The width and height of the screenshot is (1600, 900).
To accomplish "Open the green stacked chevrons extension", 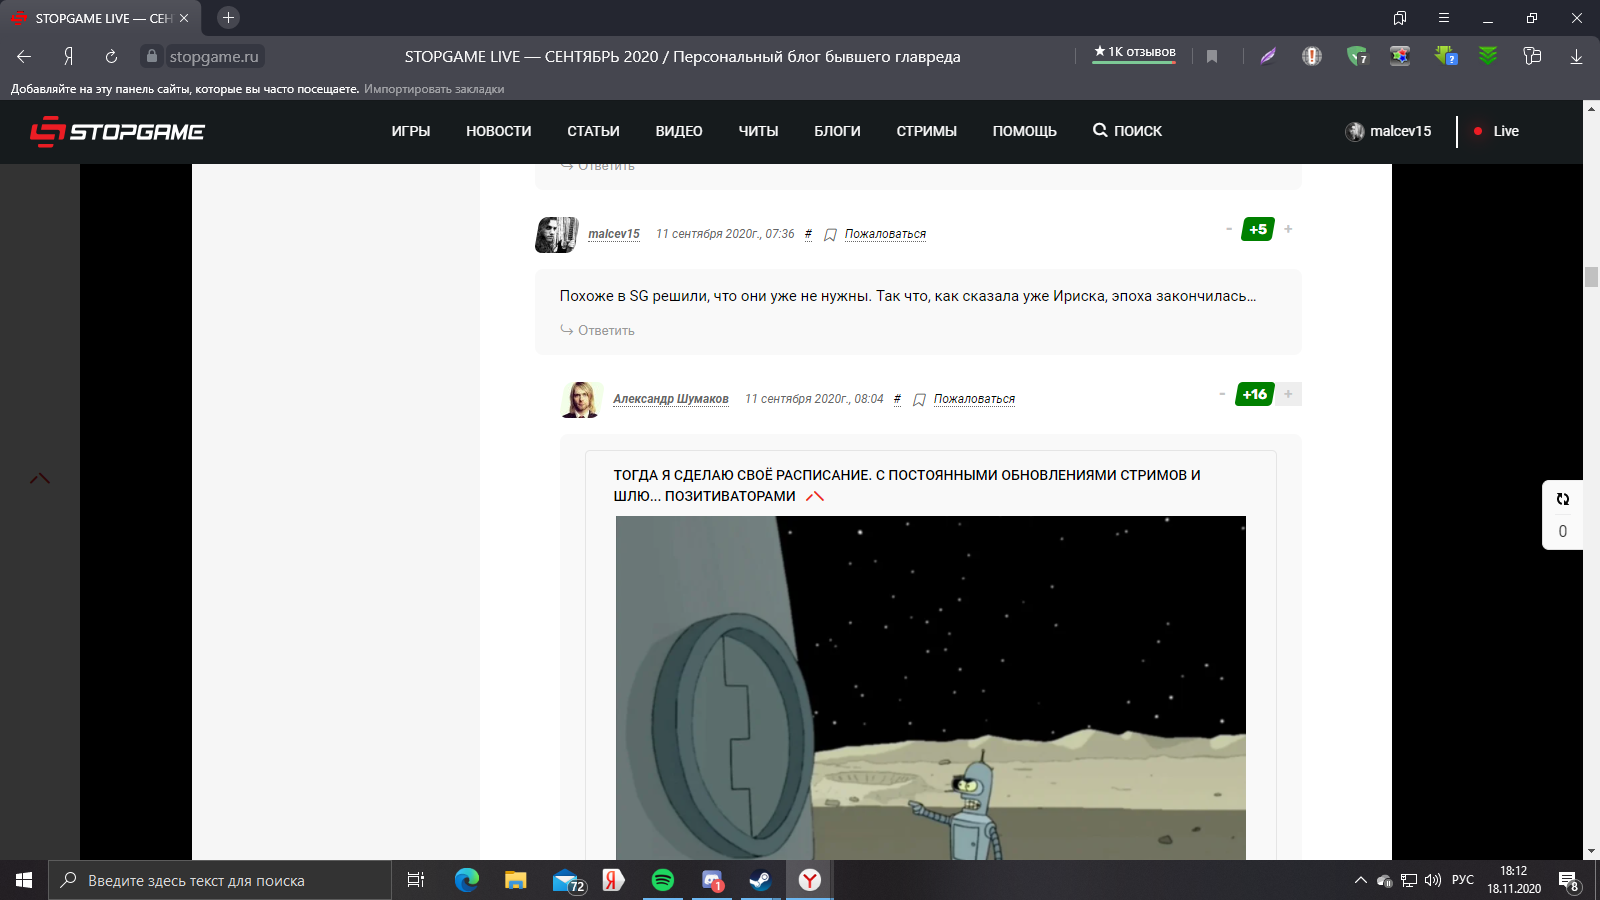I will point(1488,56).
